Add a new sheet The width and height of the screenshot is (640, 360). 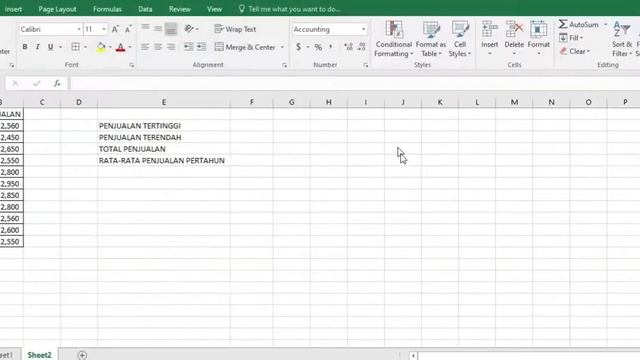pos(82,355)
